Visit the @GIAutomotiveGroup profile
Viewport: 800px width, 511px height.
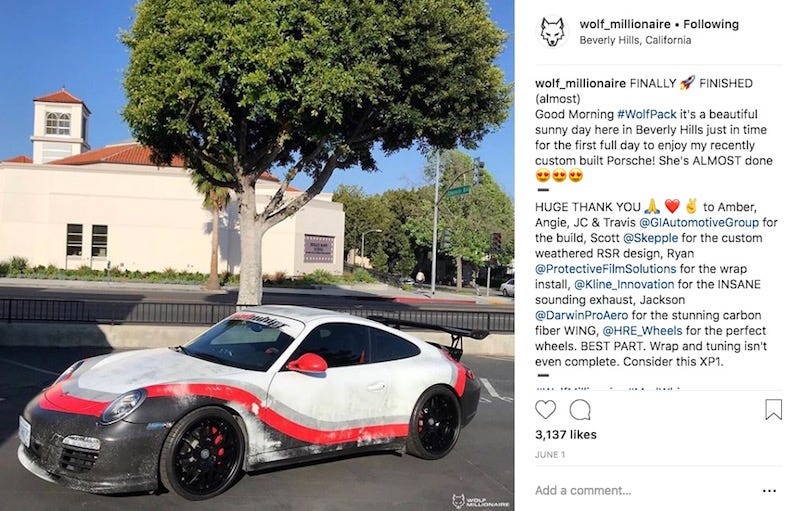[699, 222]
